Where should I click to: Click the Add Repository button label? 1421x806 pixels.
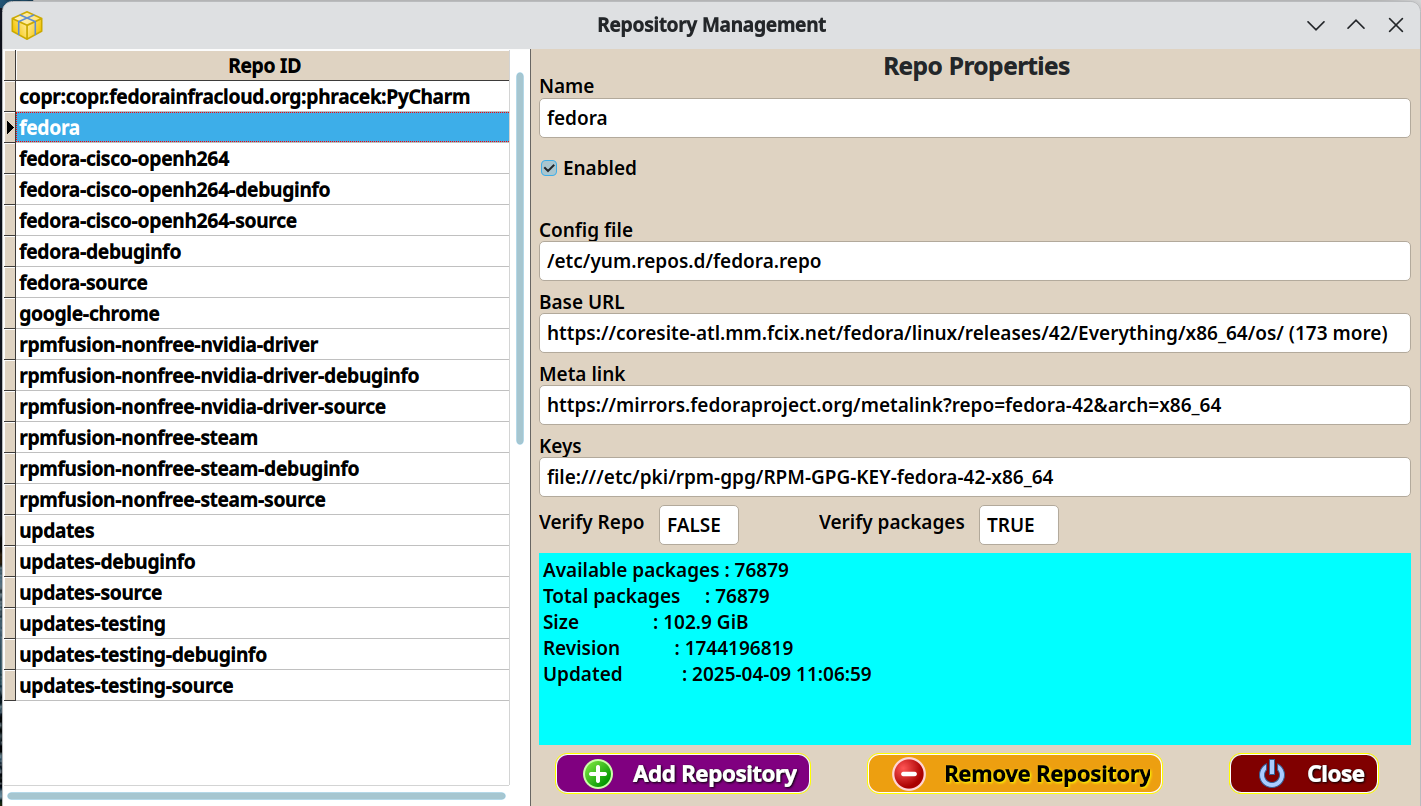[715, 774]
